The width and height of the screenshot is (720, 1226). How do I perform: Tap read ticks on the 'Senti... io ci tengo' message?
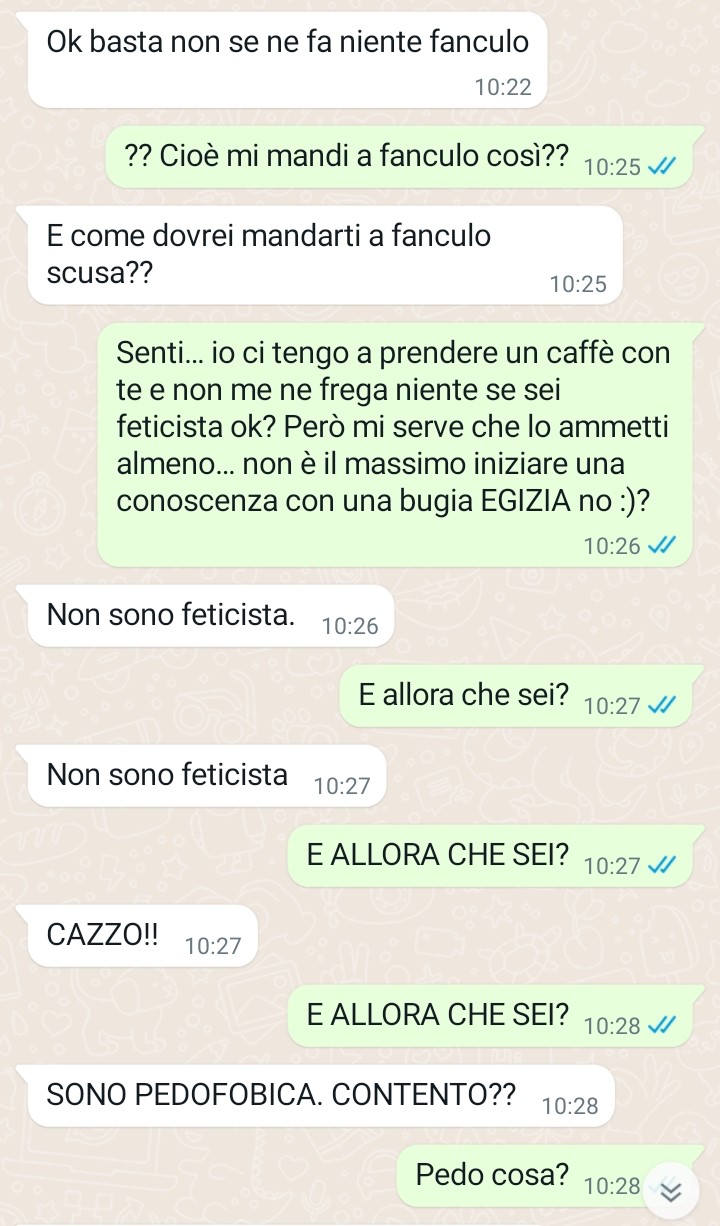pyautogui.click(x=661, y=546)
